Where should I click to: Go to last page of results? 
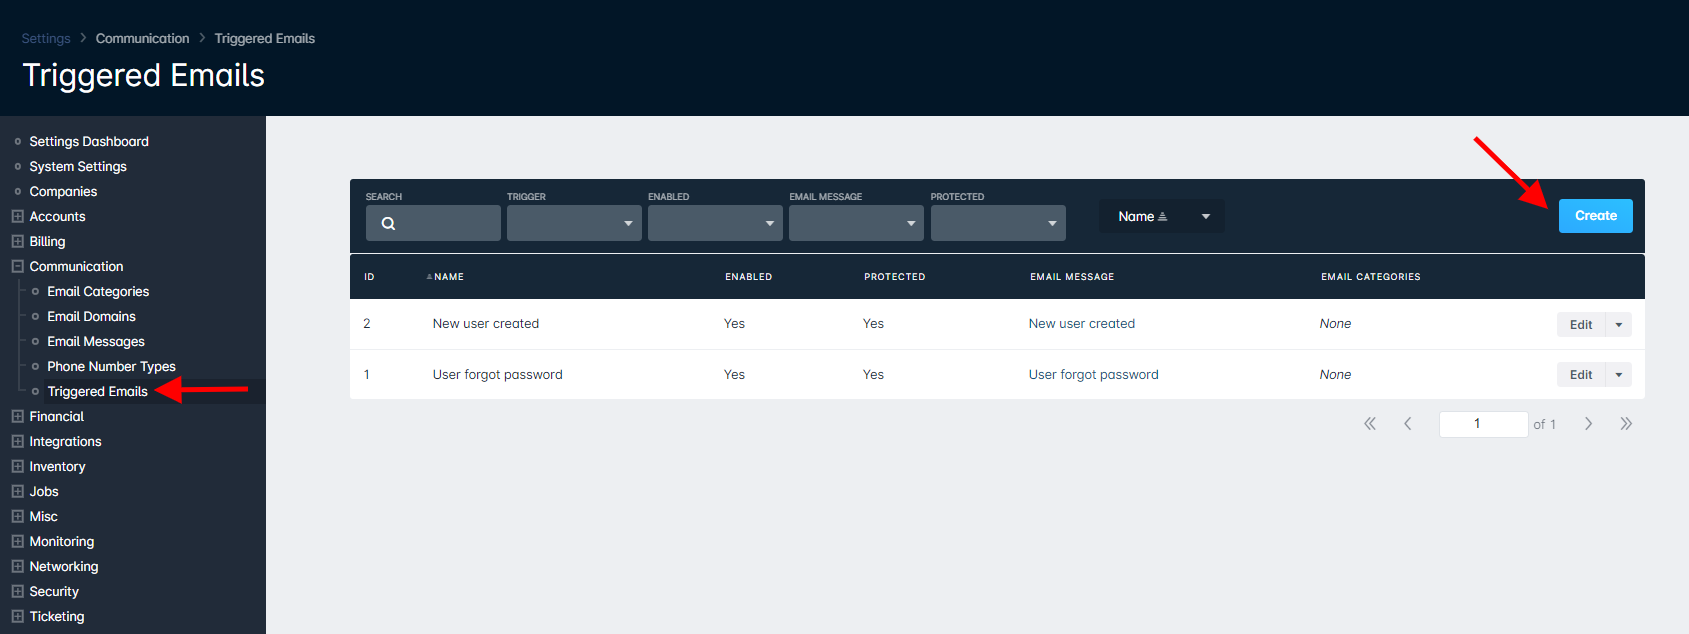pyautogui.click(x=1626, y=424)
